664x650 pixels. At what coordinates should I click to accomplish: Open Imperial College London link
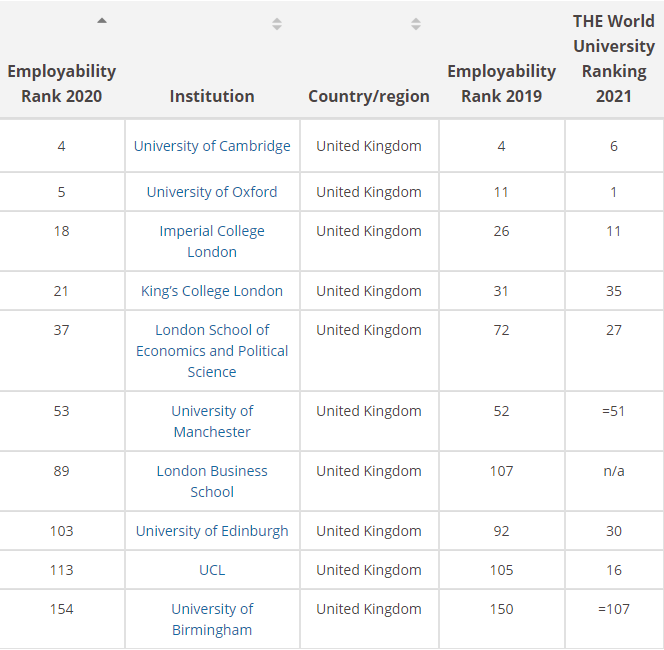[212, 241]
